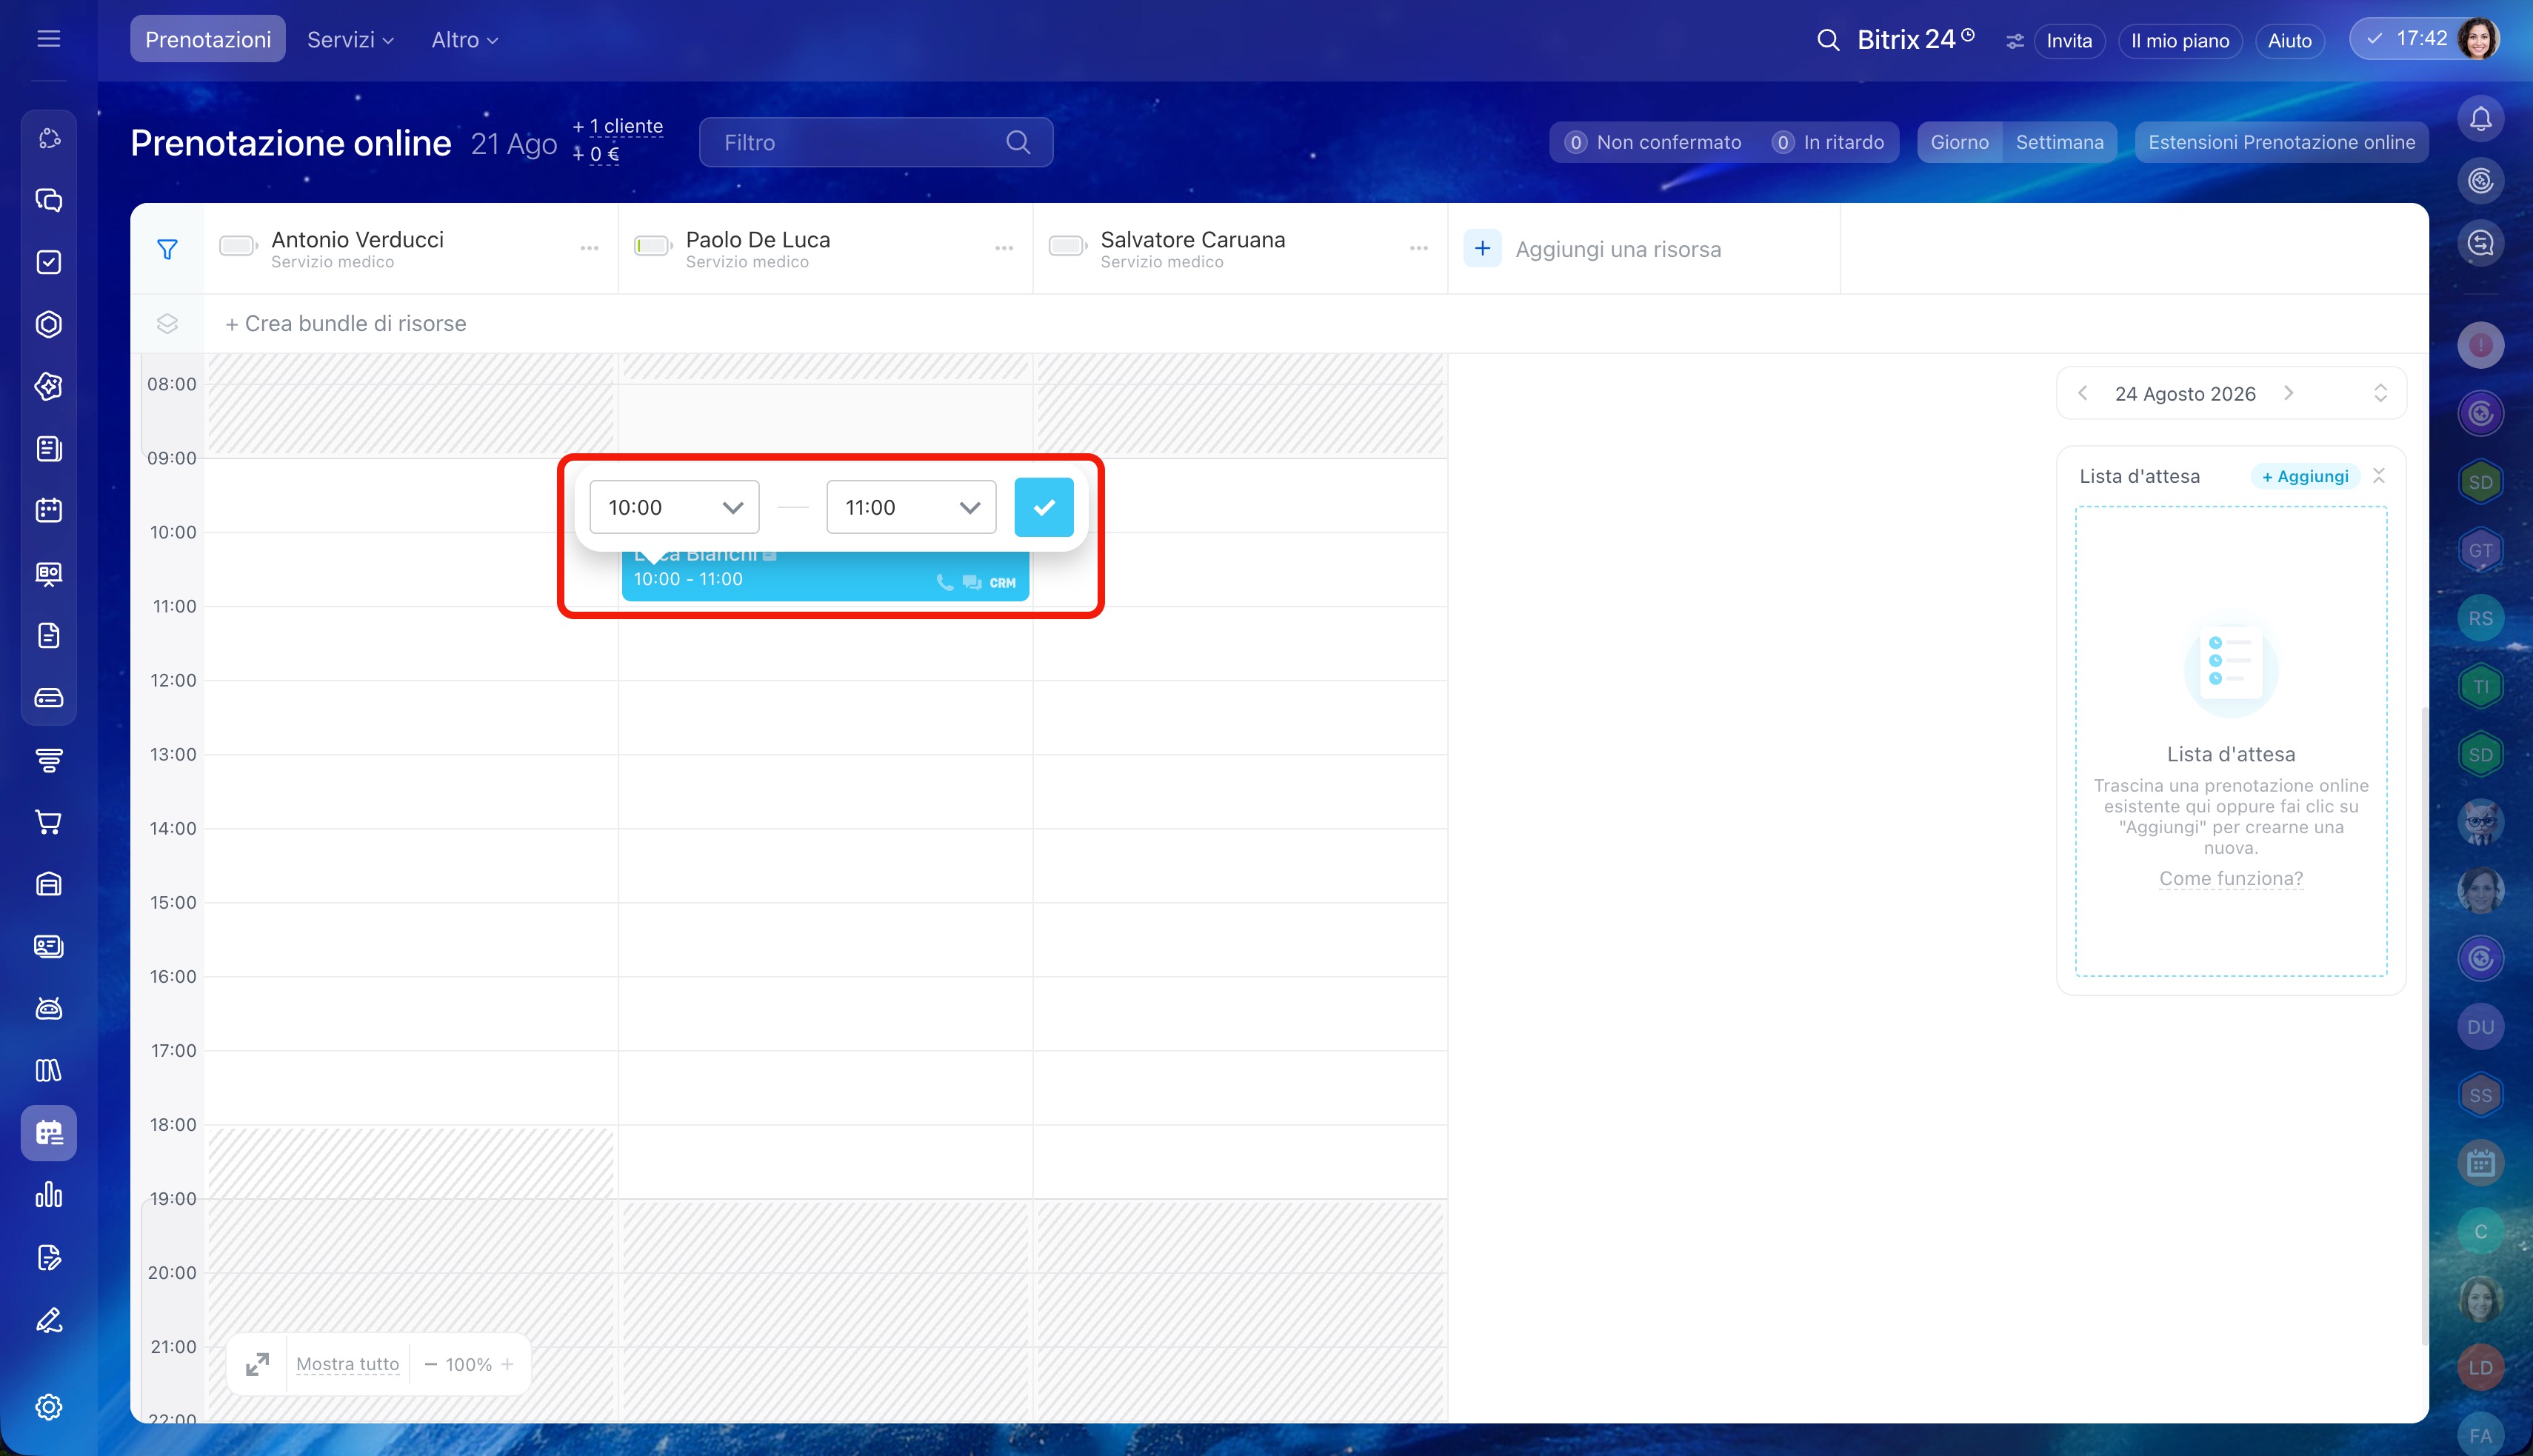This screenshot has width=2533, height=1456.
Task: Select the 10:00 - 11:00 booking block
Action: tap(825, 576)
